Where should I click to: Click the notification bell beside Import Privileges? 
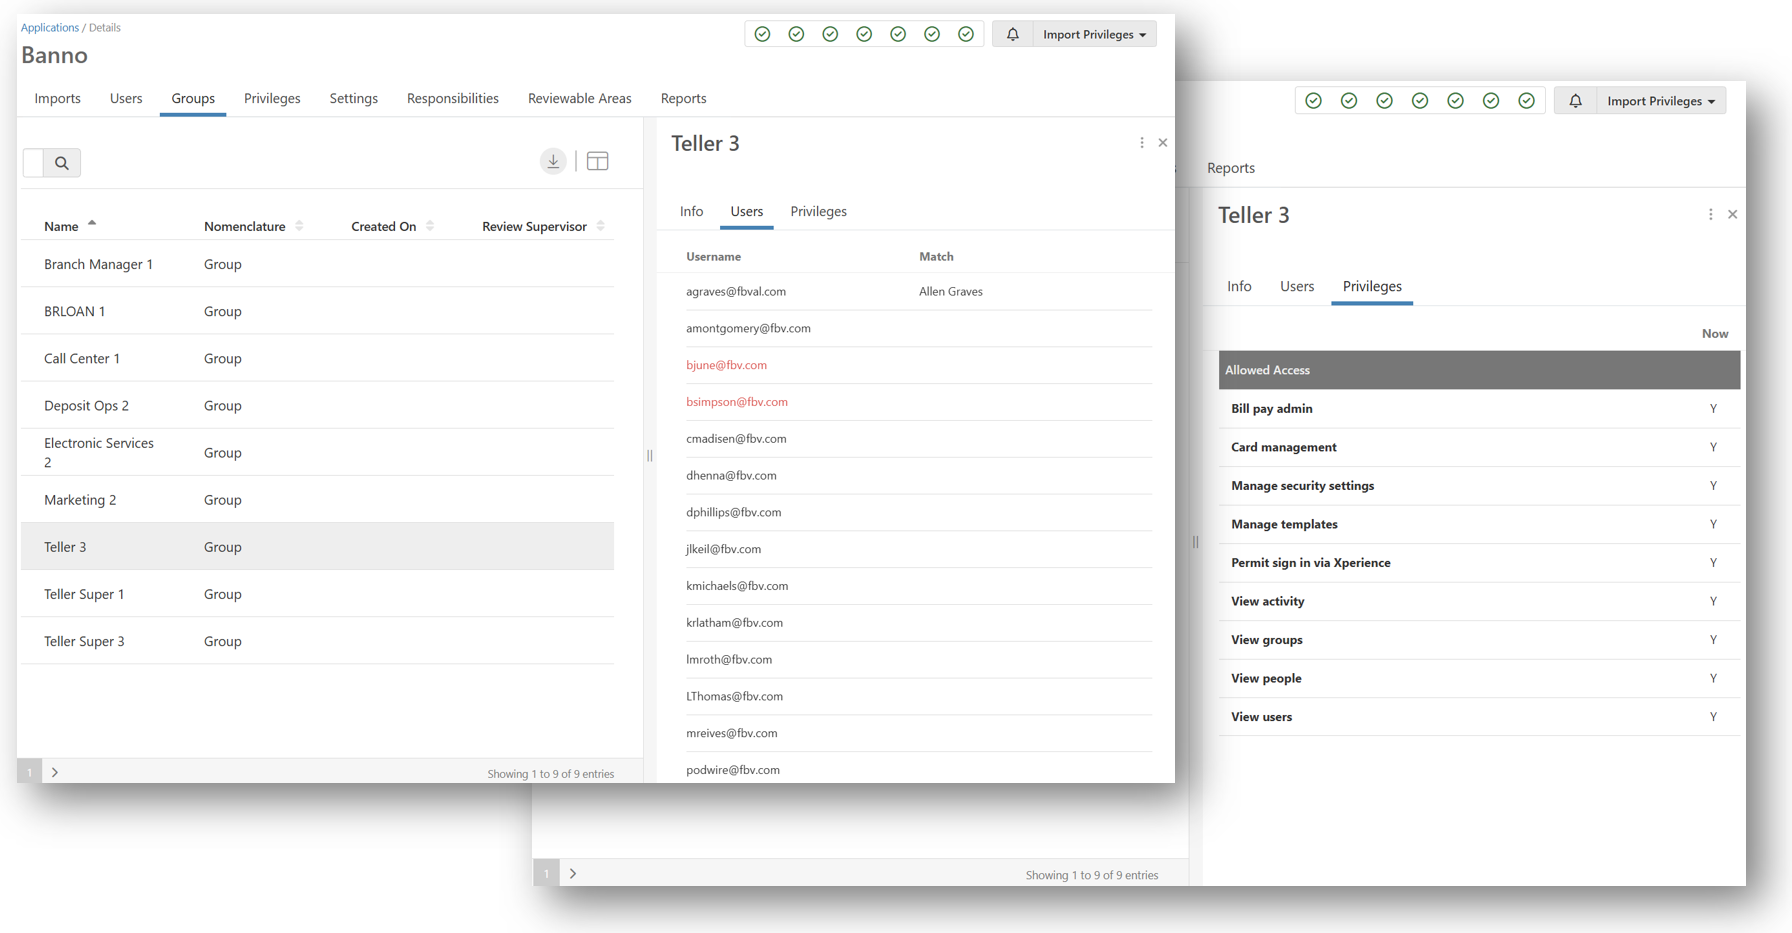point(1012,34)
